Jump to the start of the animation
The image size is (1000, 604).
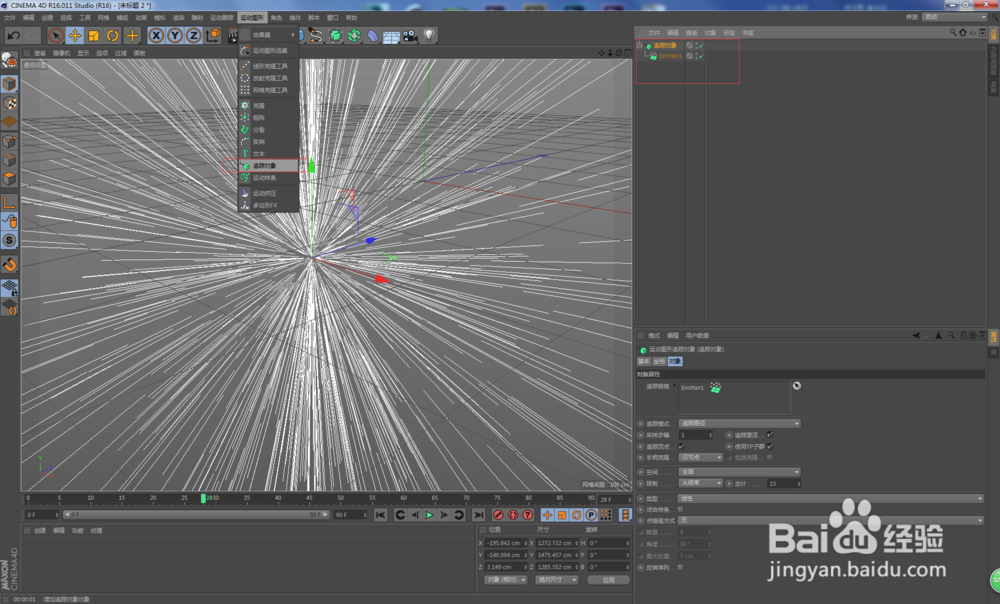point(380,515)
